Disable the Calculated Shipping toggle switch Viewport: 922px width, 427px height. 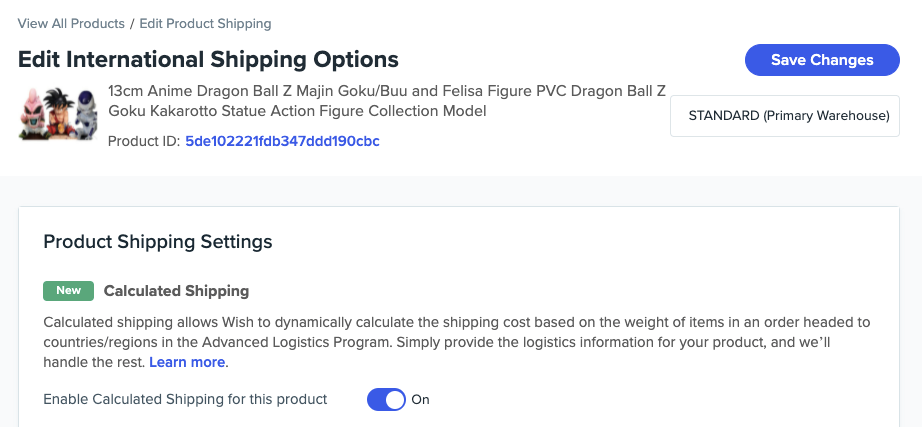pos(386,400)
